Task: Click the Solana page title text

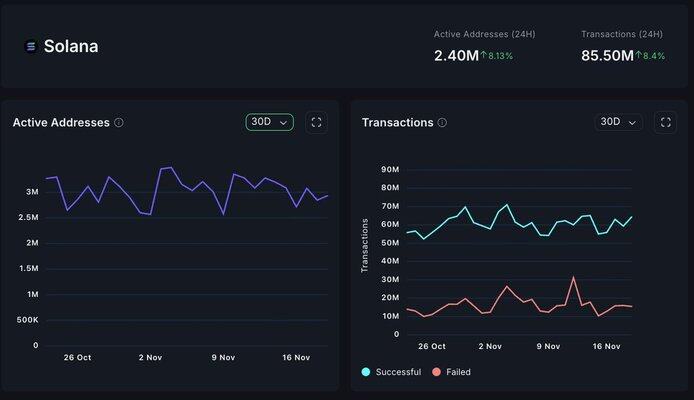Action: pos(71,46)
